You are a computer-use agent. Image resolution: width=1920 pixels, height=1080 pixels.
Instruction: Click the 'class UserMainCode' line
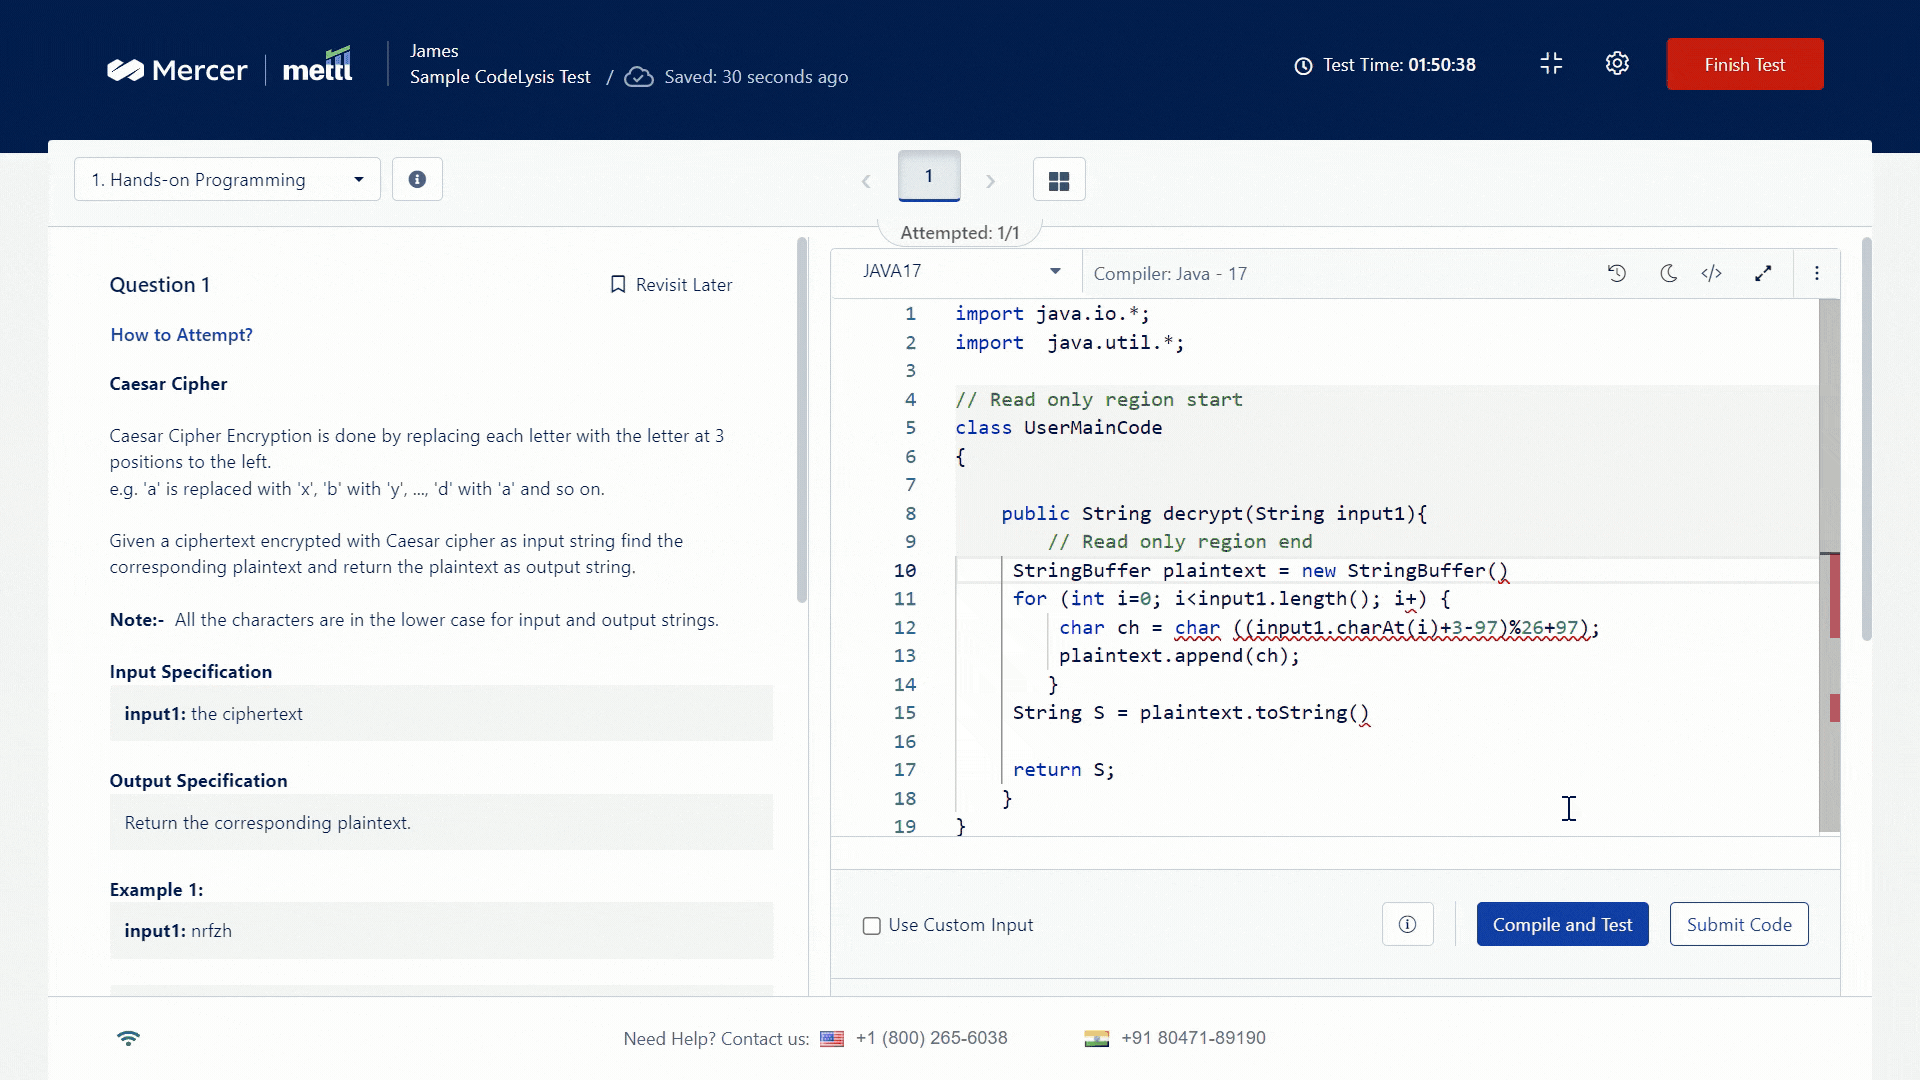(x=1058, y=428)
